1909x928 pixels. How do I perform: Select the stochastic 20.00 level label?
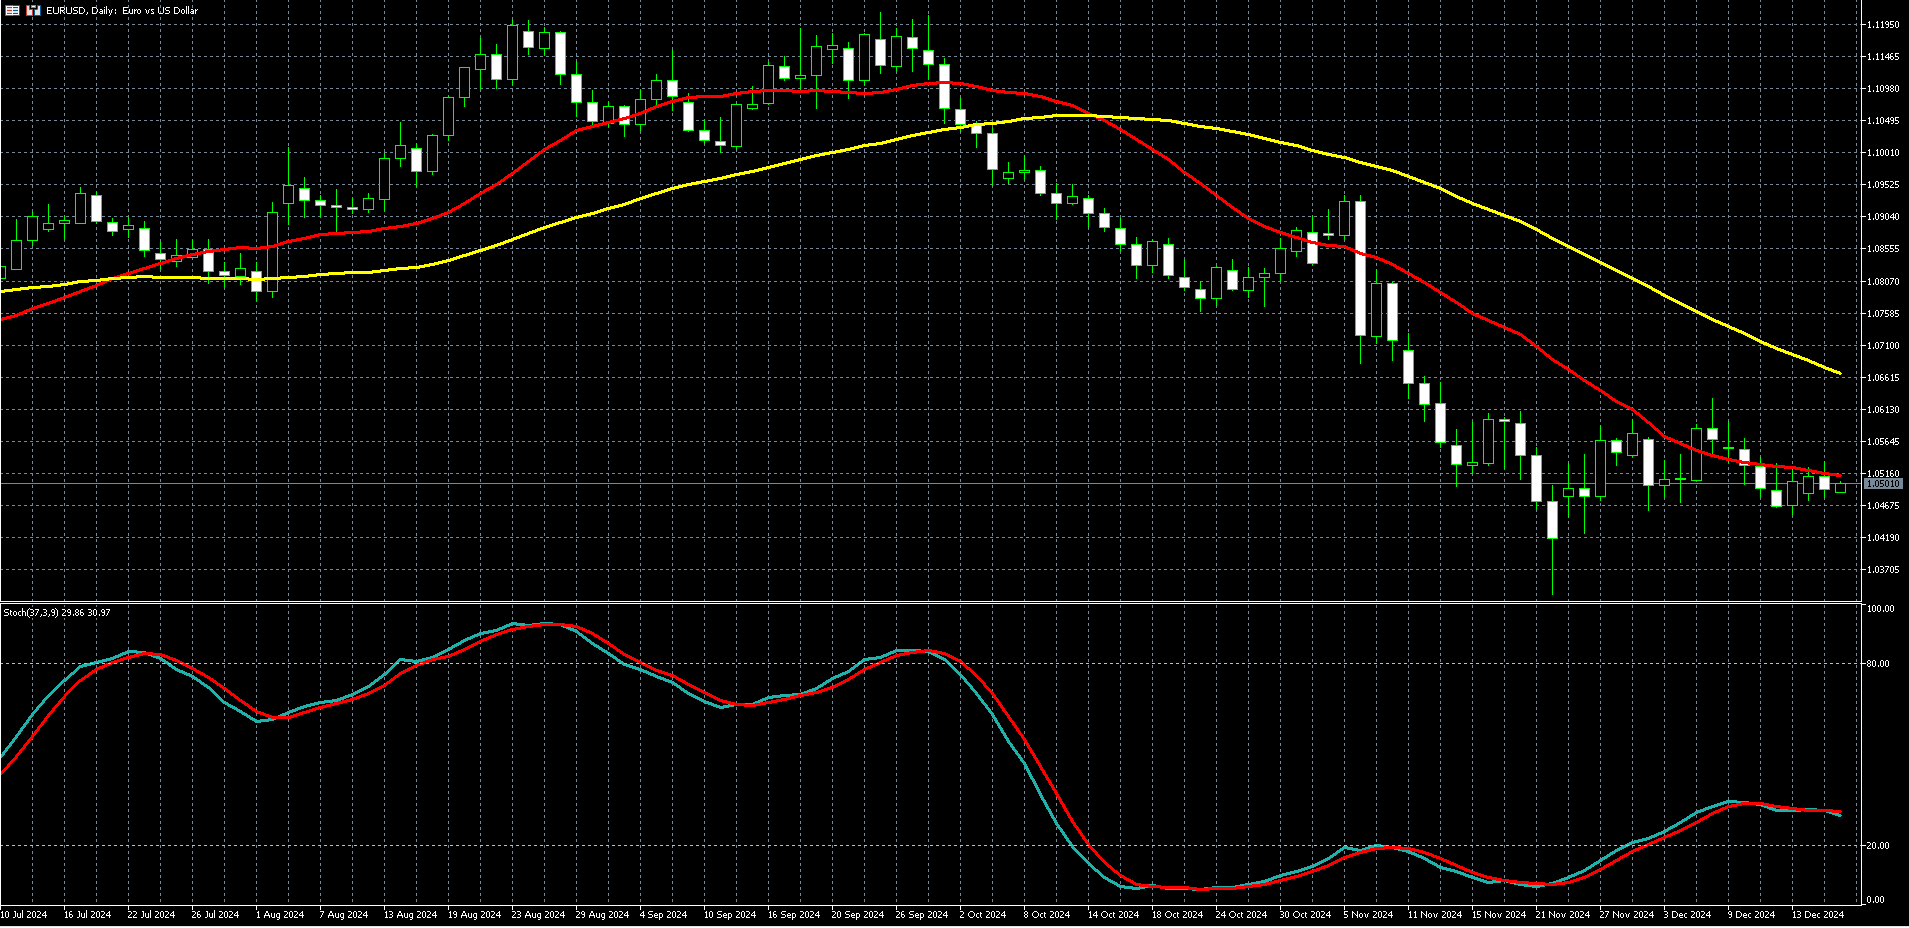(1880, 846)
